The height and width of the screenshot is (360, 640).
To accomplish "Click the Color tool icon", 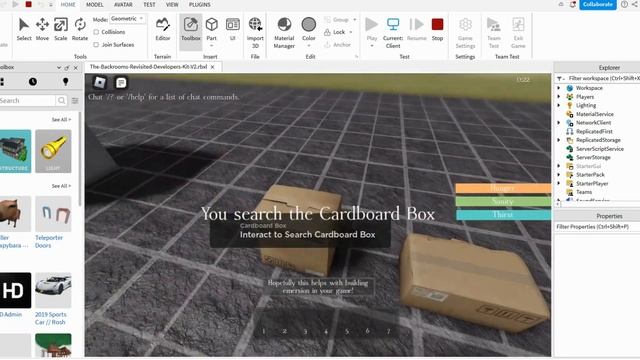I will (x=309, y=24).
